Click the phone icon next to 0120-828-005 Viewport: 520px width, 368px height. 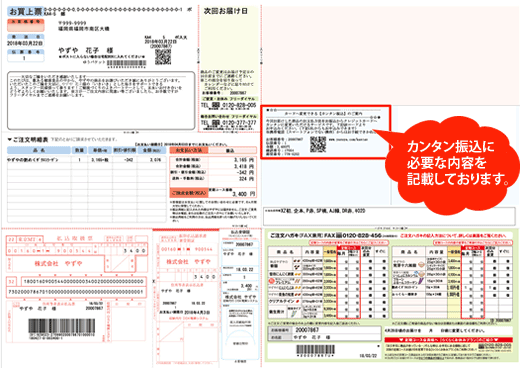click(216, 105)
